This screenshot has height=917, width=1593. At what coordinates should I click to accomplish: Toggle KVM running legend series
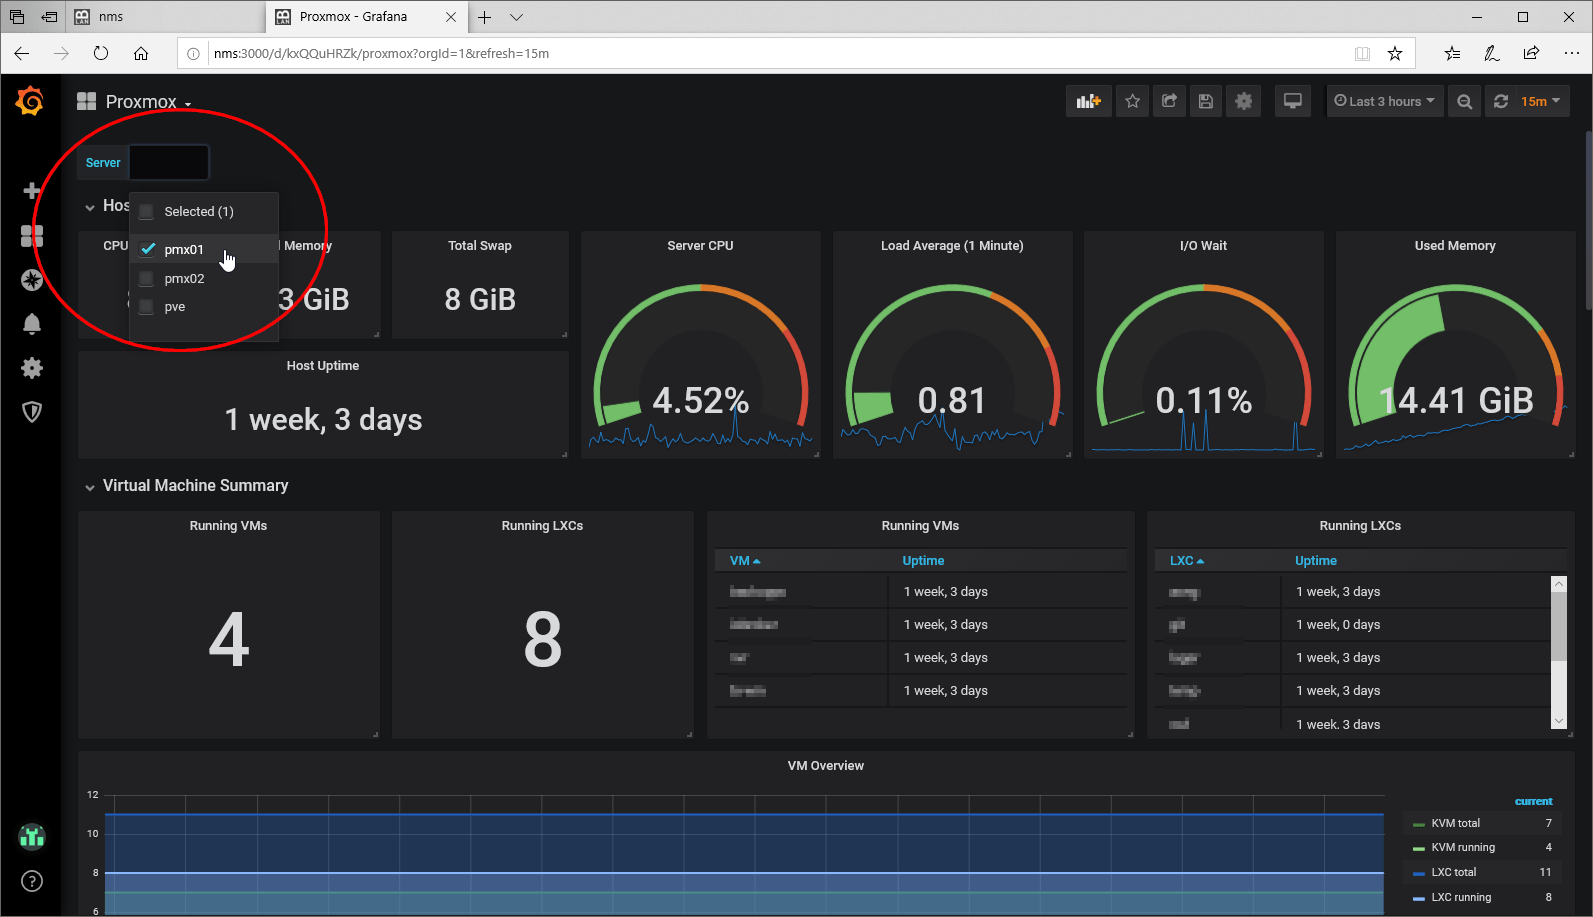pyautogui.click(x=1463, y=847)
